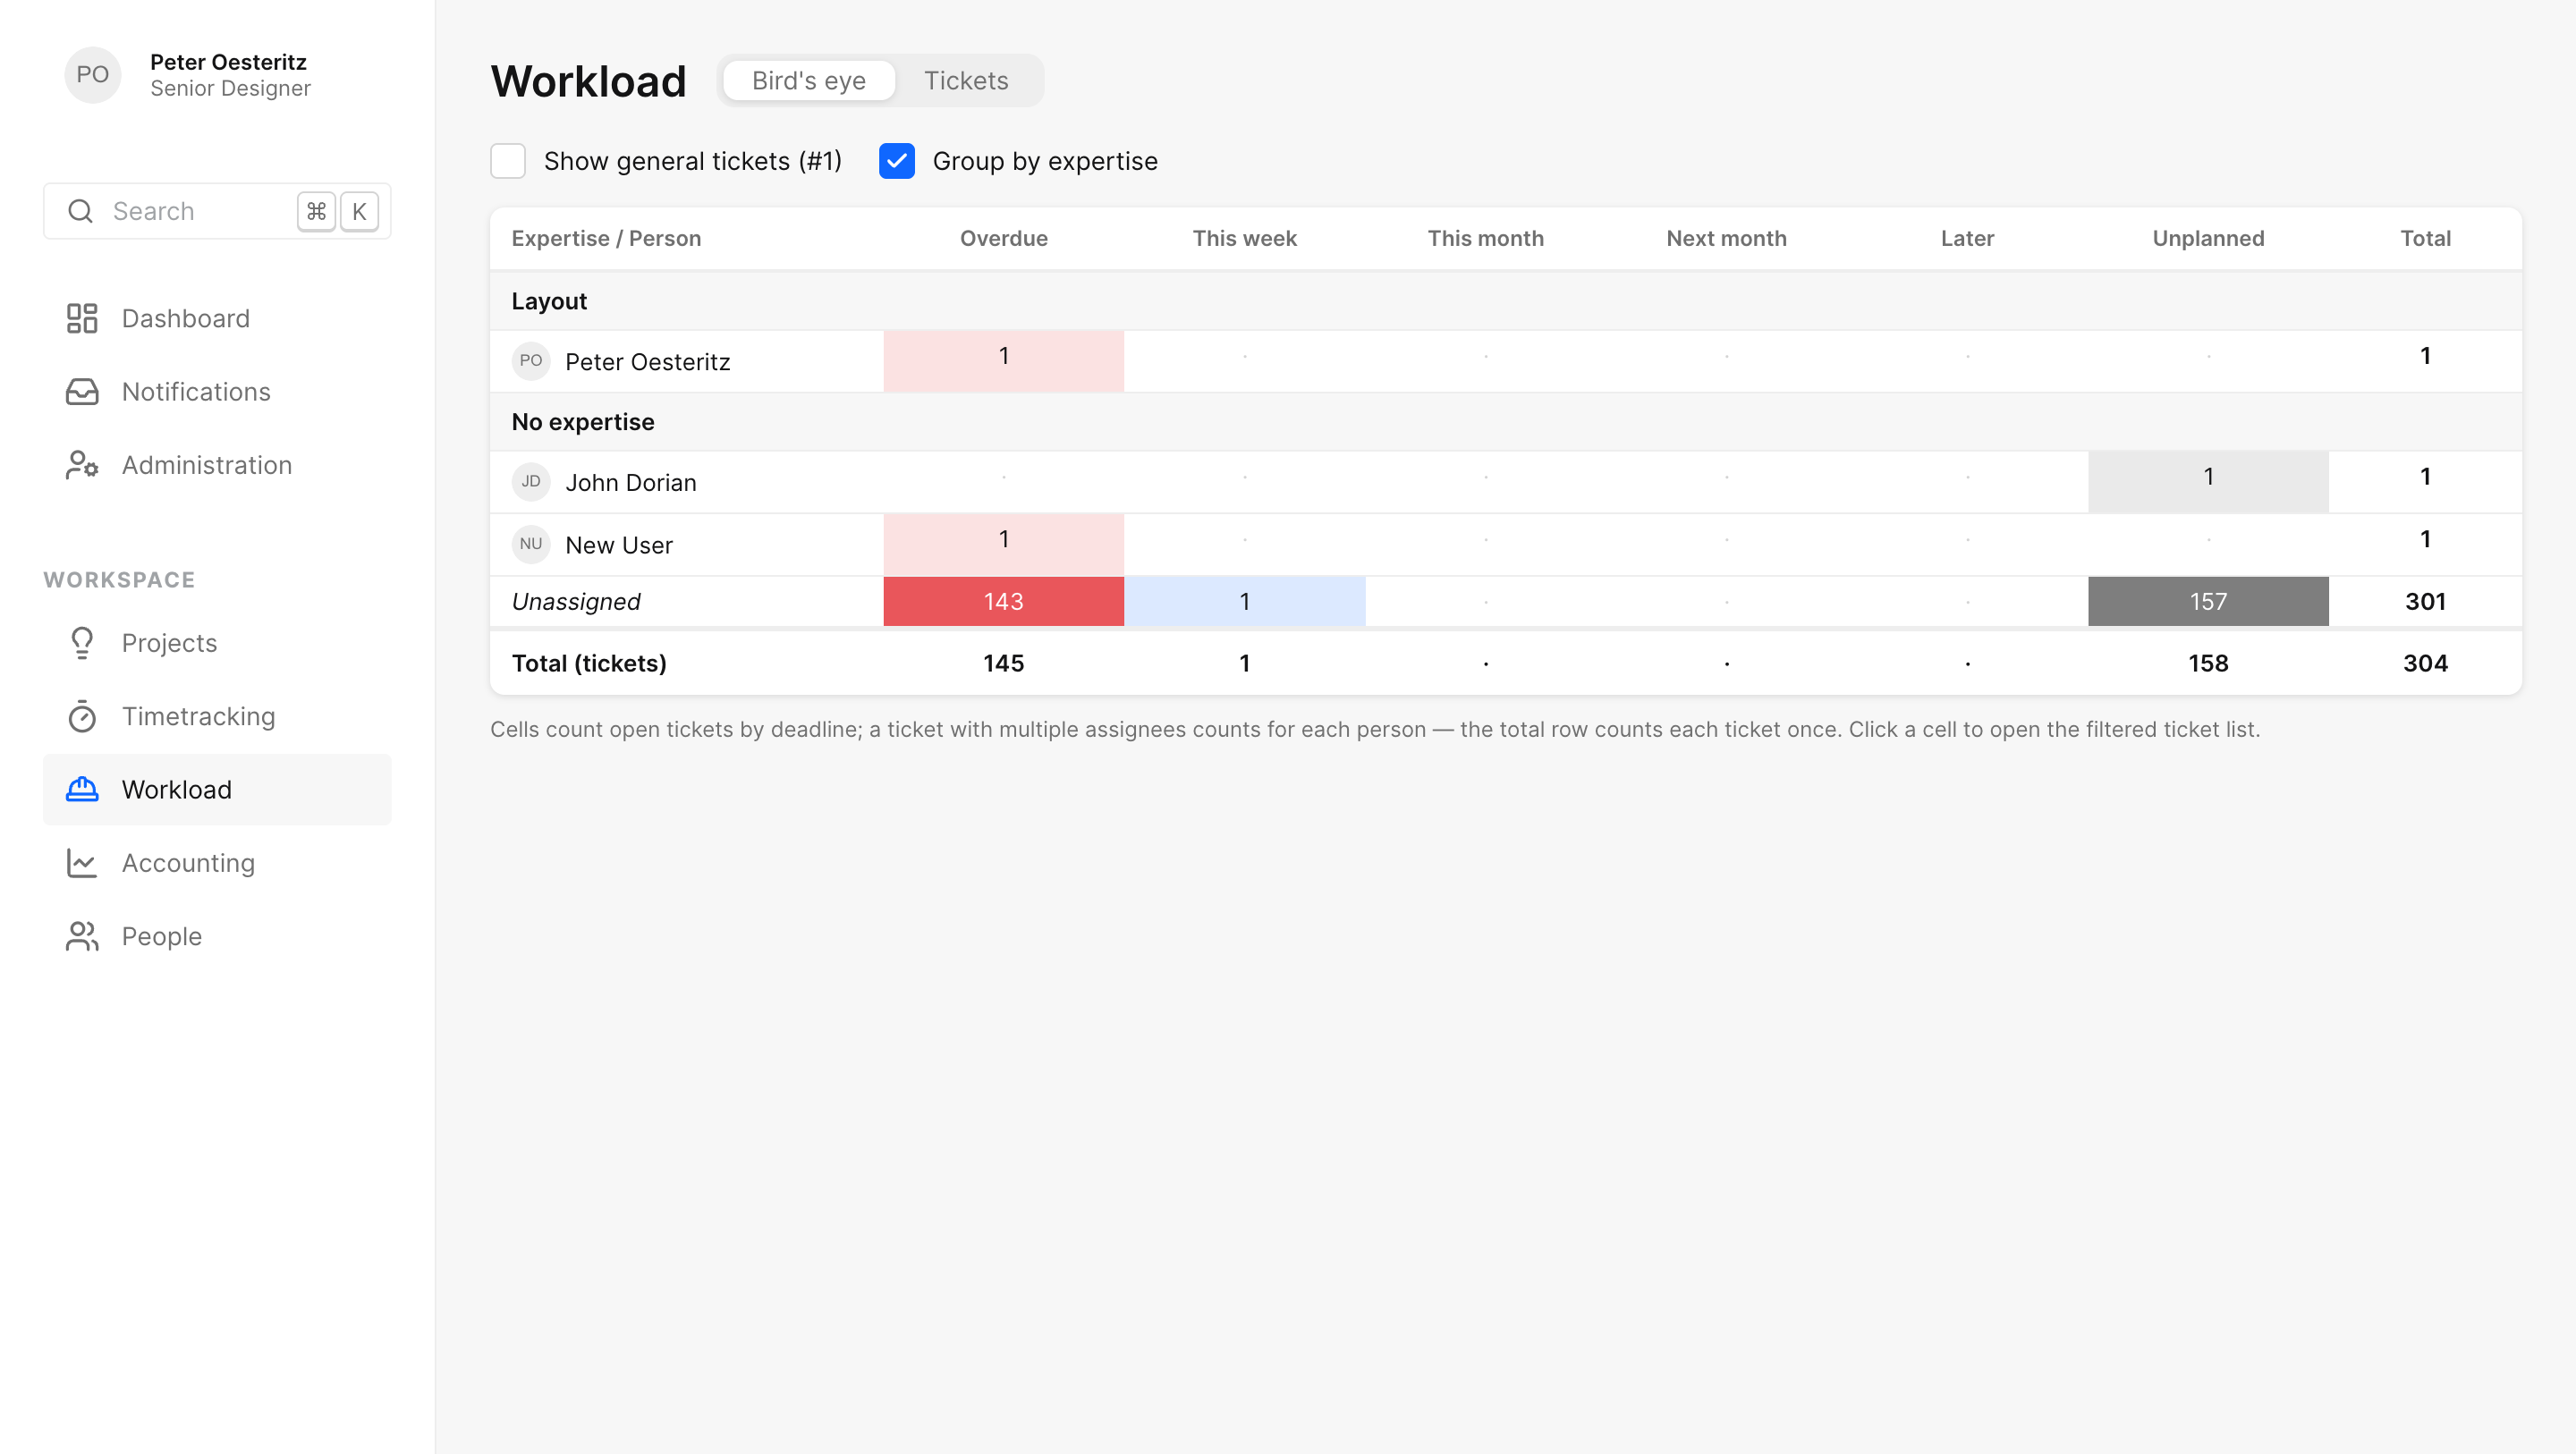Click the Projects lightbulb icon

(x=82, y=643)
